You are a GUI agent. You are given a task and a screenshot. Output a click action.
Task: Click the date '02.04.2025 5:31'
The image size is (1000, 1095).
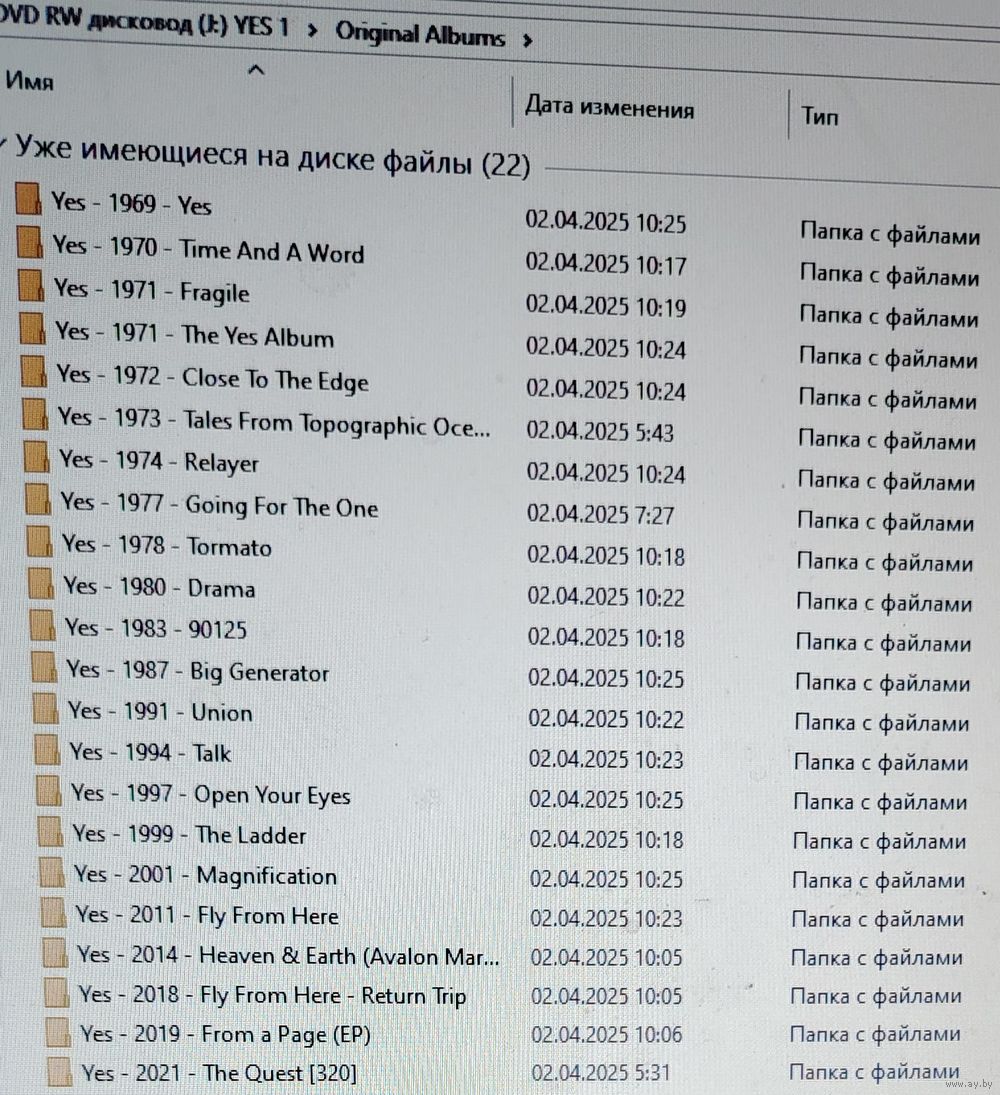click(601, 1072)
